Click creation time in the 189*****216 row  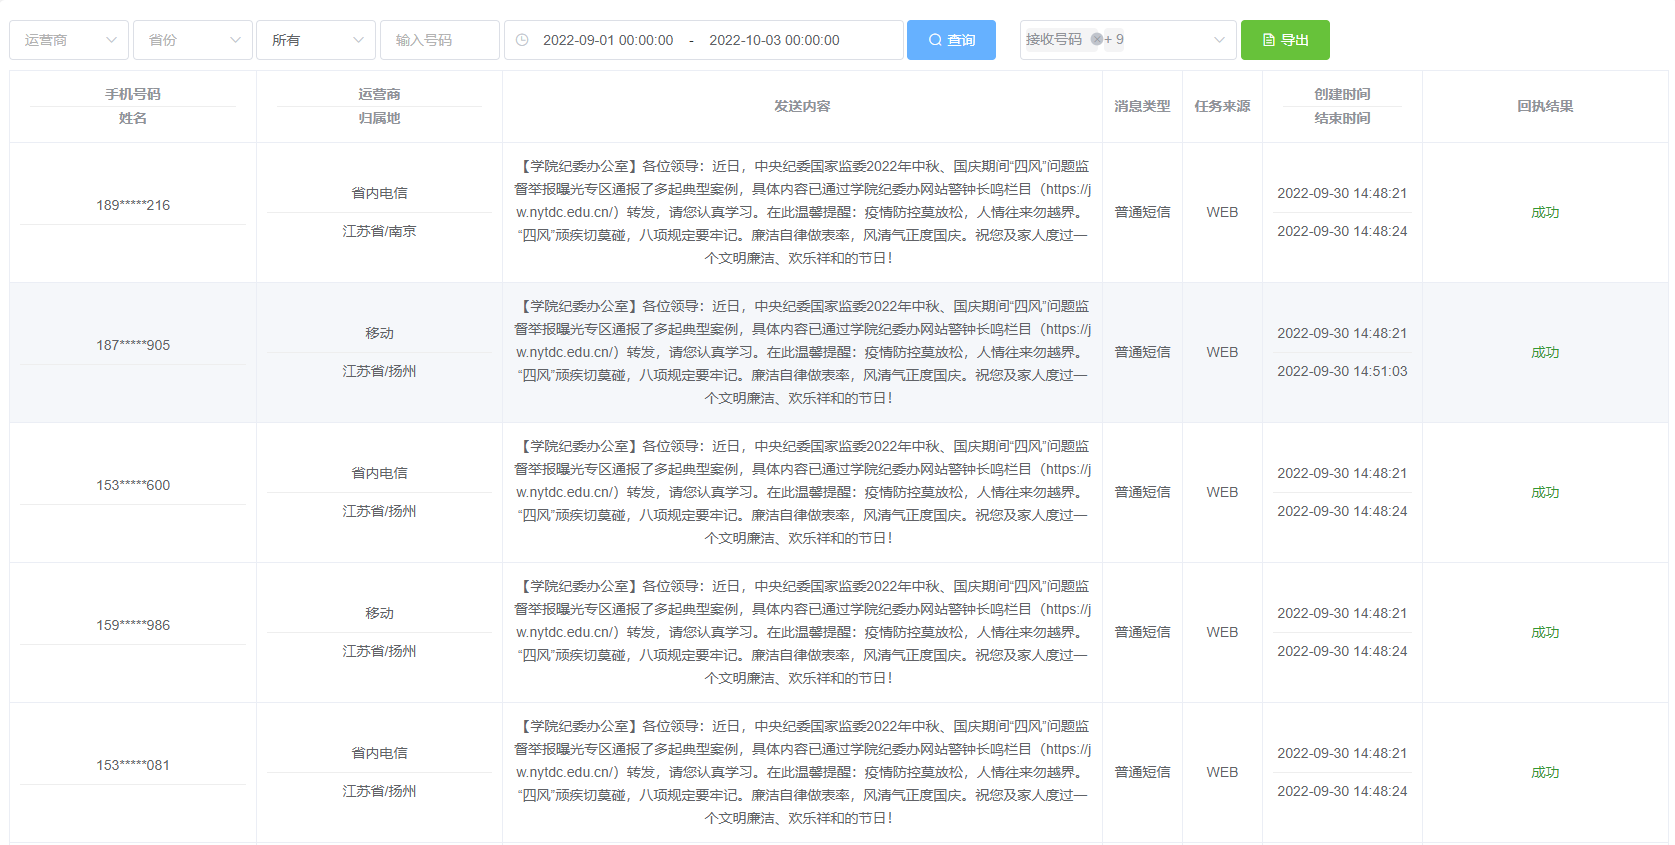click(x=1342, y=193)
